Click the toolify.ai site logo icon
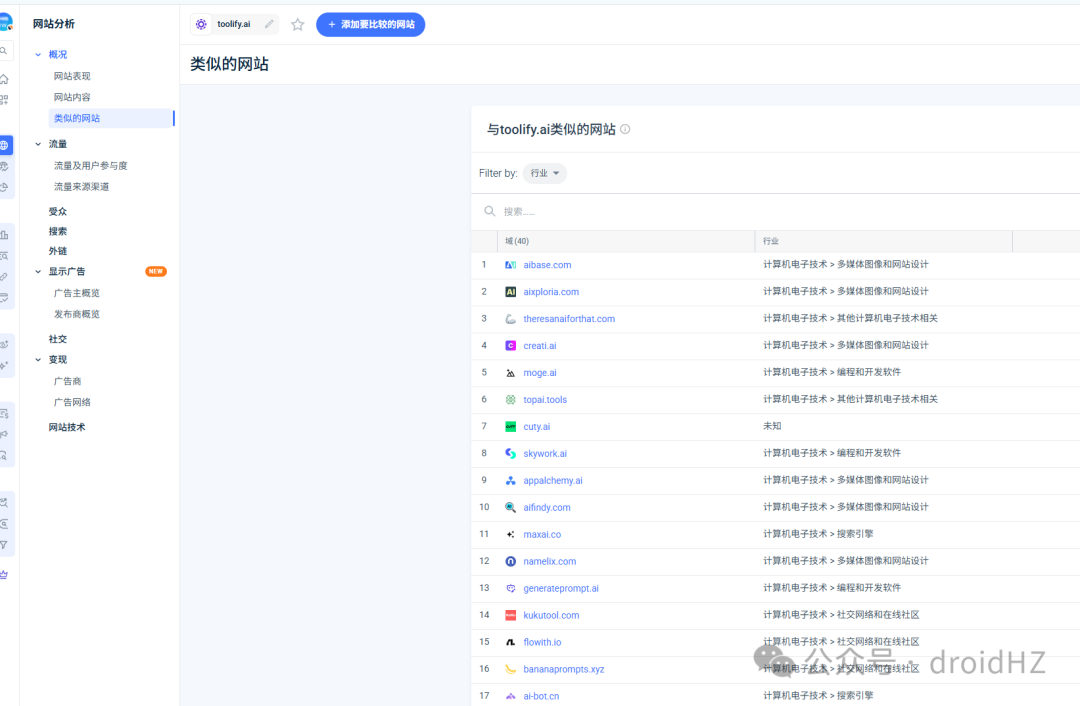Image resolution: width=1080 pixels, height=706 pixels. click(201, 24)
